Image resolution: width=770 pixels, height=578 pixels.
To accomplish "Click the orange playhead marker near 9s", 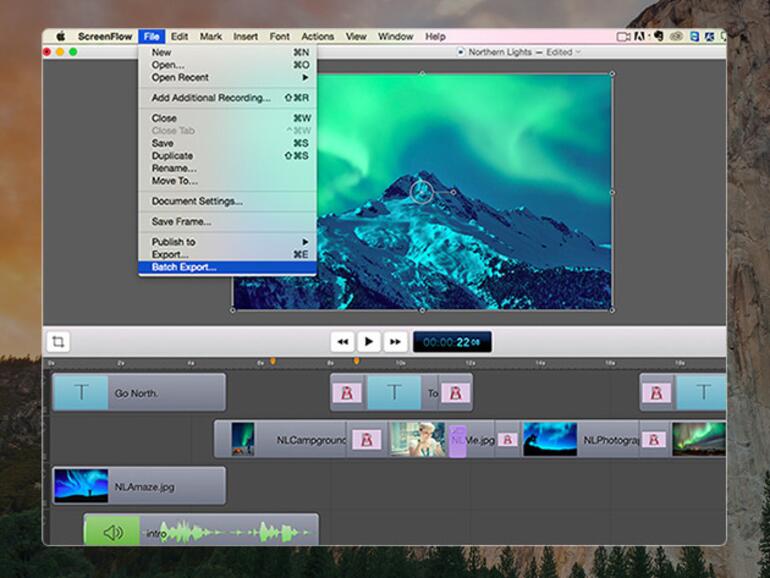I will point(357,361).
